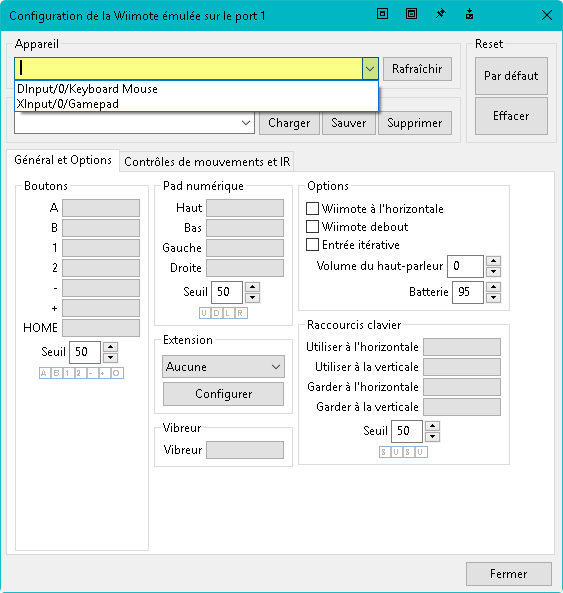The height and width of the screenshot is (593, 563).
Task: Click the Configurer extension button
Action: click(x=223, y=394)
